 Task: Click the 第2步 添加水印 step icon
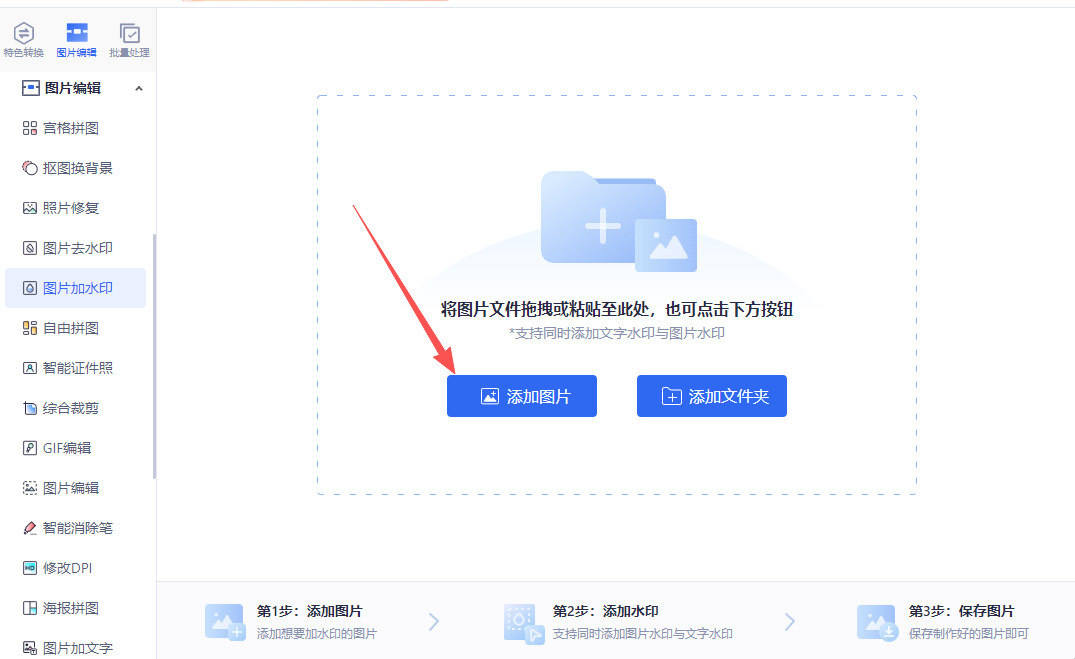tap(524, 623)
